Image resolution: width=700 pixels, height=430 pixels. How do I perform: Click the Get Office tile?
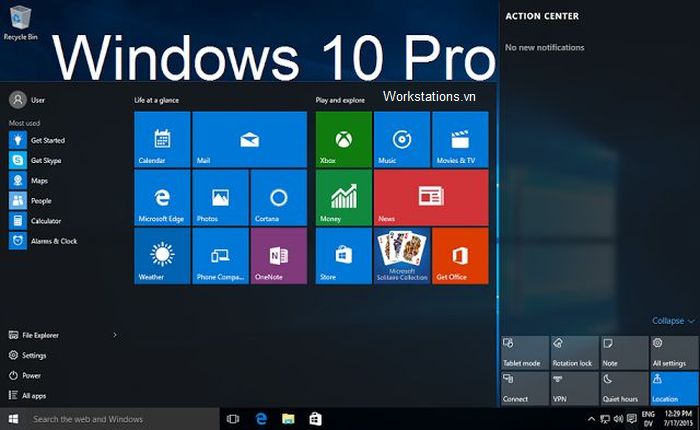[460, 256]
